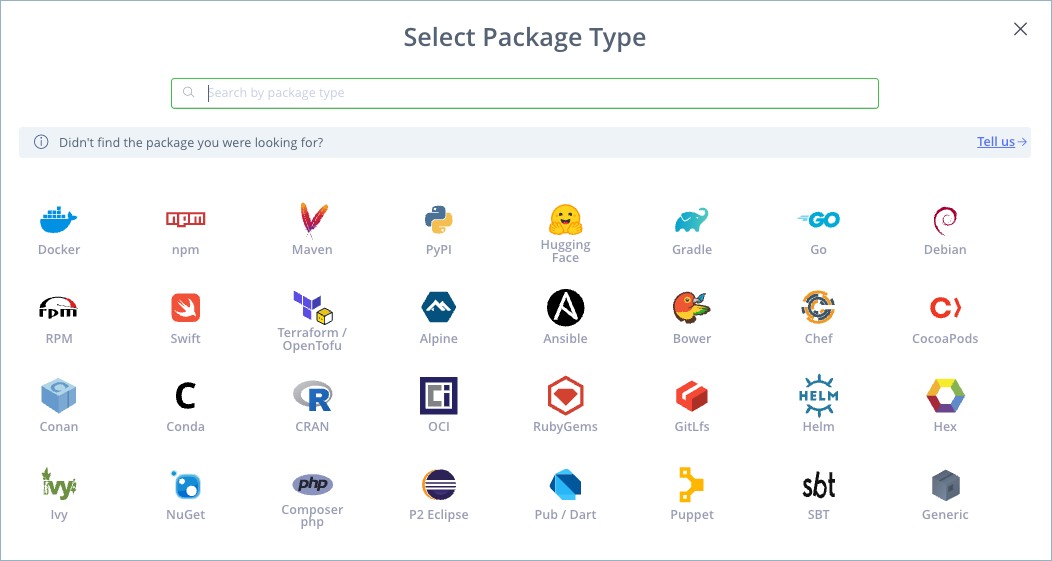Choose the RubyGems gem icon

coord(566,396)
